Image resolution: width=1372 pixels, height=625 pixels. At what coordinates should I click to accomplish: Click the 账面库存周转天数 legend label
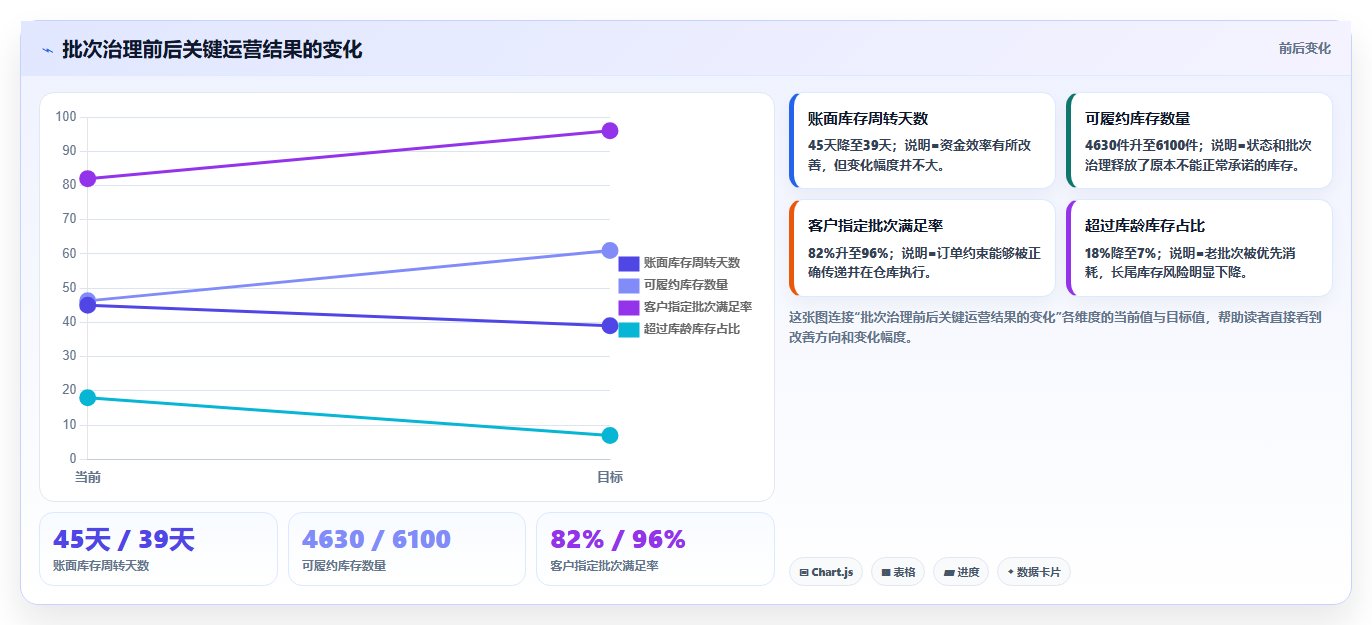[x=692, y=263]
